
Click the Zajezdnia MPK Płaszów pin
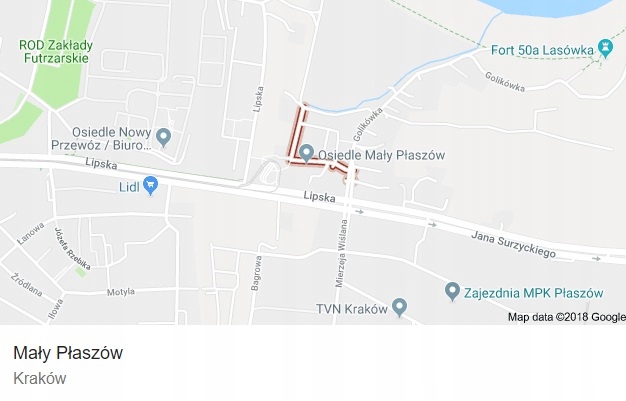pos(452,292)
